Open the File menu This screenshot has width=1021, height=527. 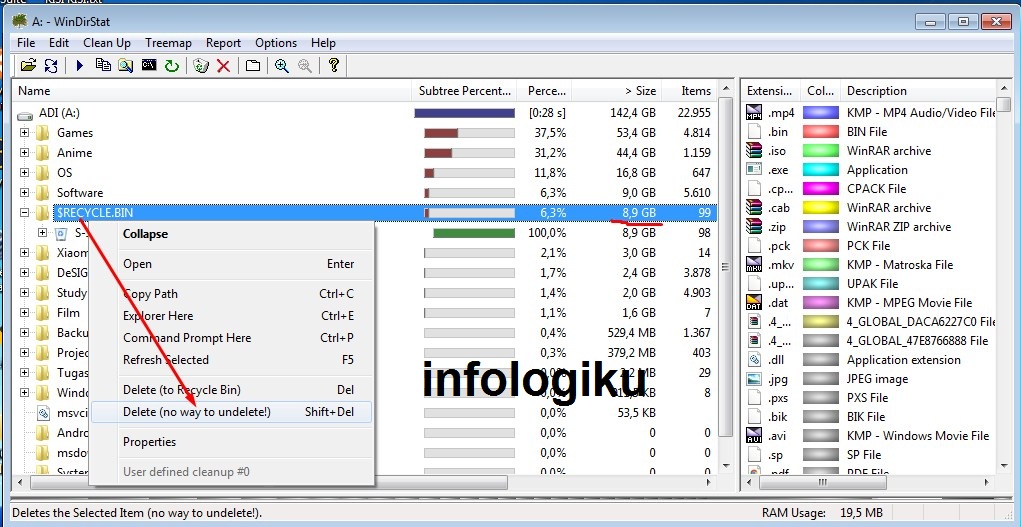tap(26, 43)
